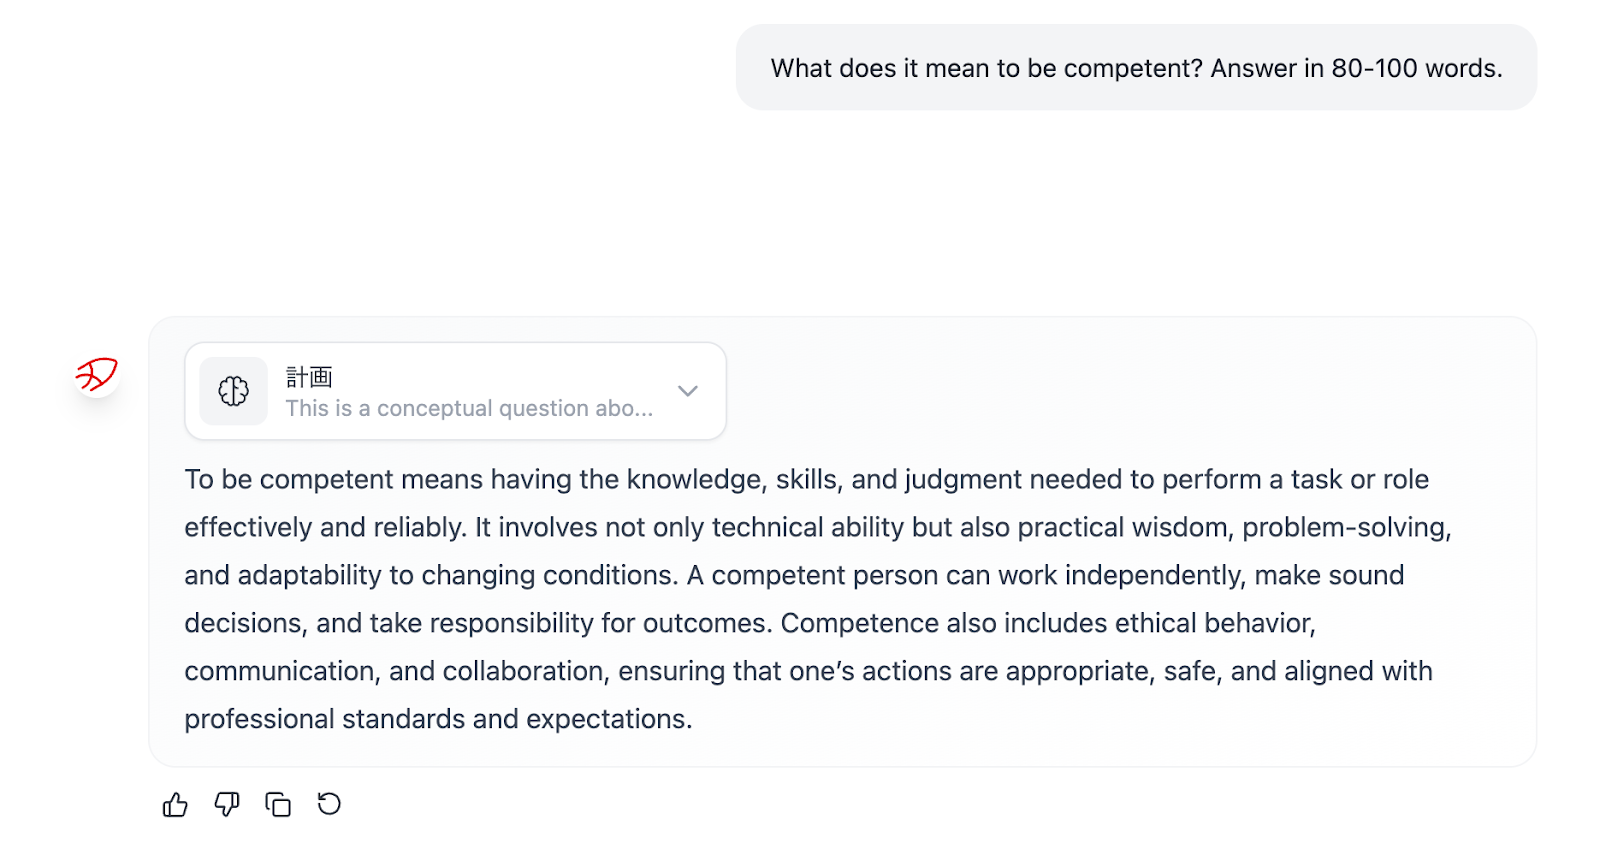
Task: Dislike the response with thumbs down
Action: coord(227,804)
